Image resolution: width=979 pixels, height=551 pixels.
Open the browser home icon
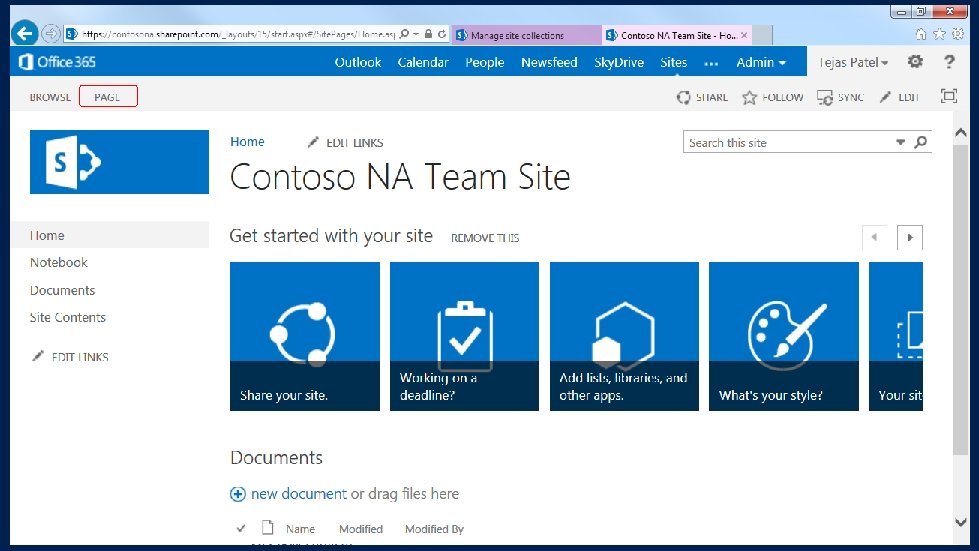920,34
